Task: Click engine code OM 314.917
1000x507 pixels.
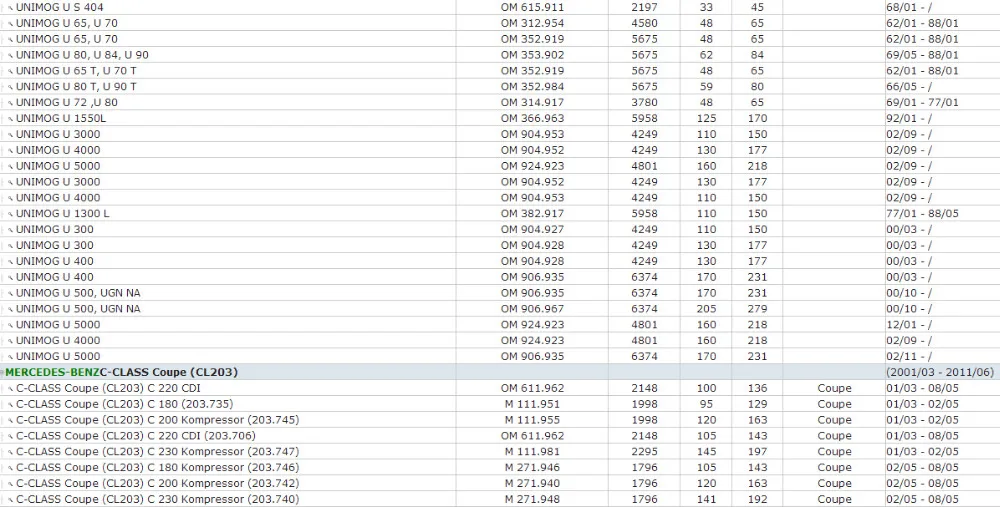Action: coord(533,103)
